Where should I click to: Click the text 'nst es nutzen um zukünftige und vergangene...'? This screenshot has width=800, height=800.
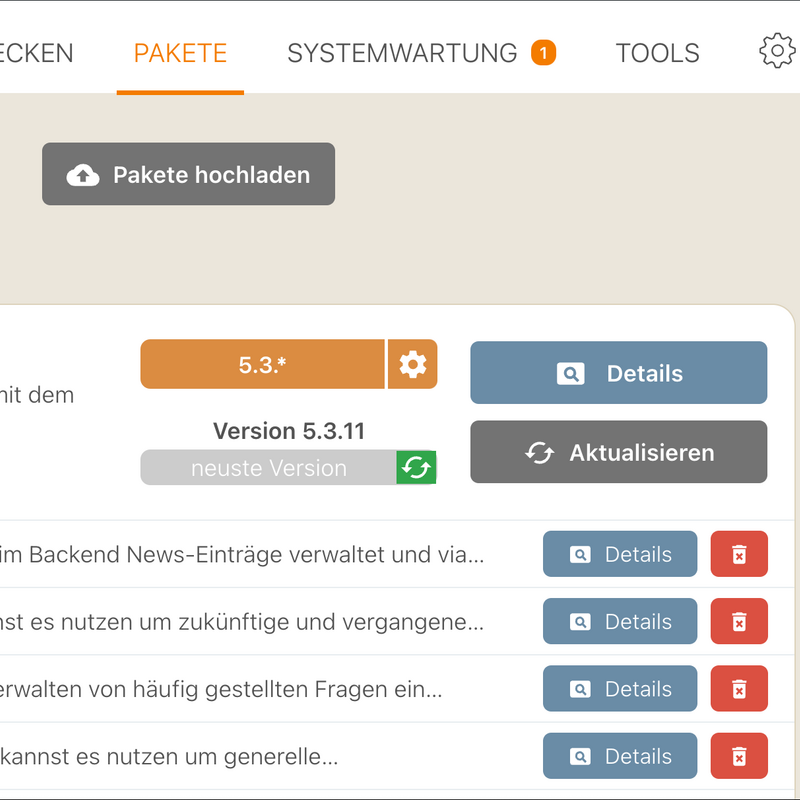point(242,622)
